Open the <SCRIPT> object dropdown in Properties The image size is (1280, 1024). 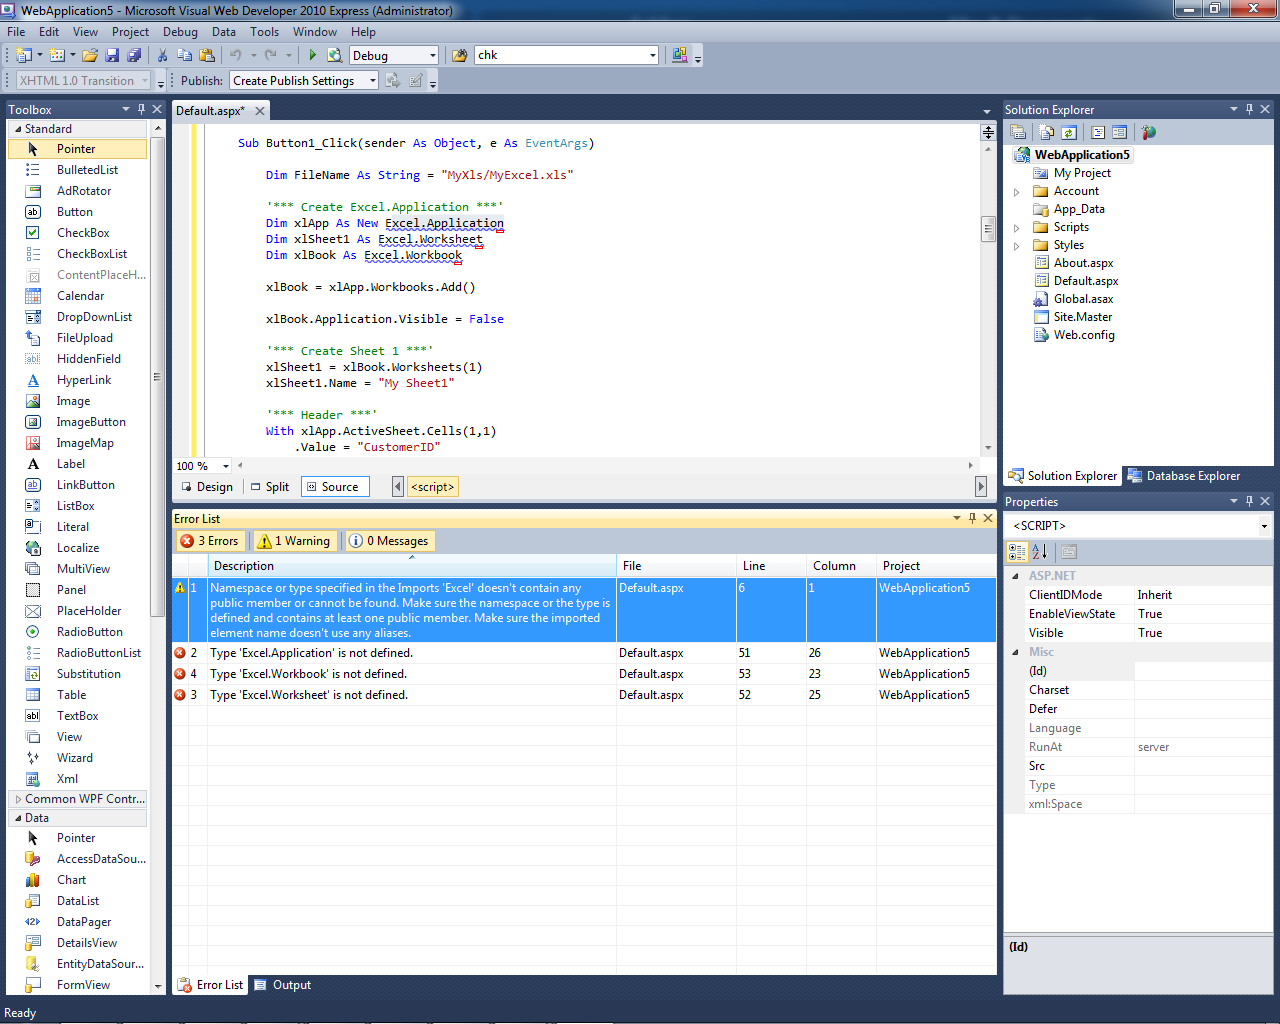(1264, 526)
